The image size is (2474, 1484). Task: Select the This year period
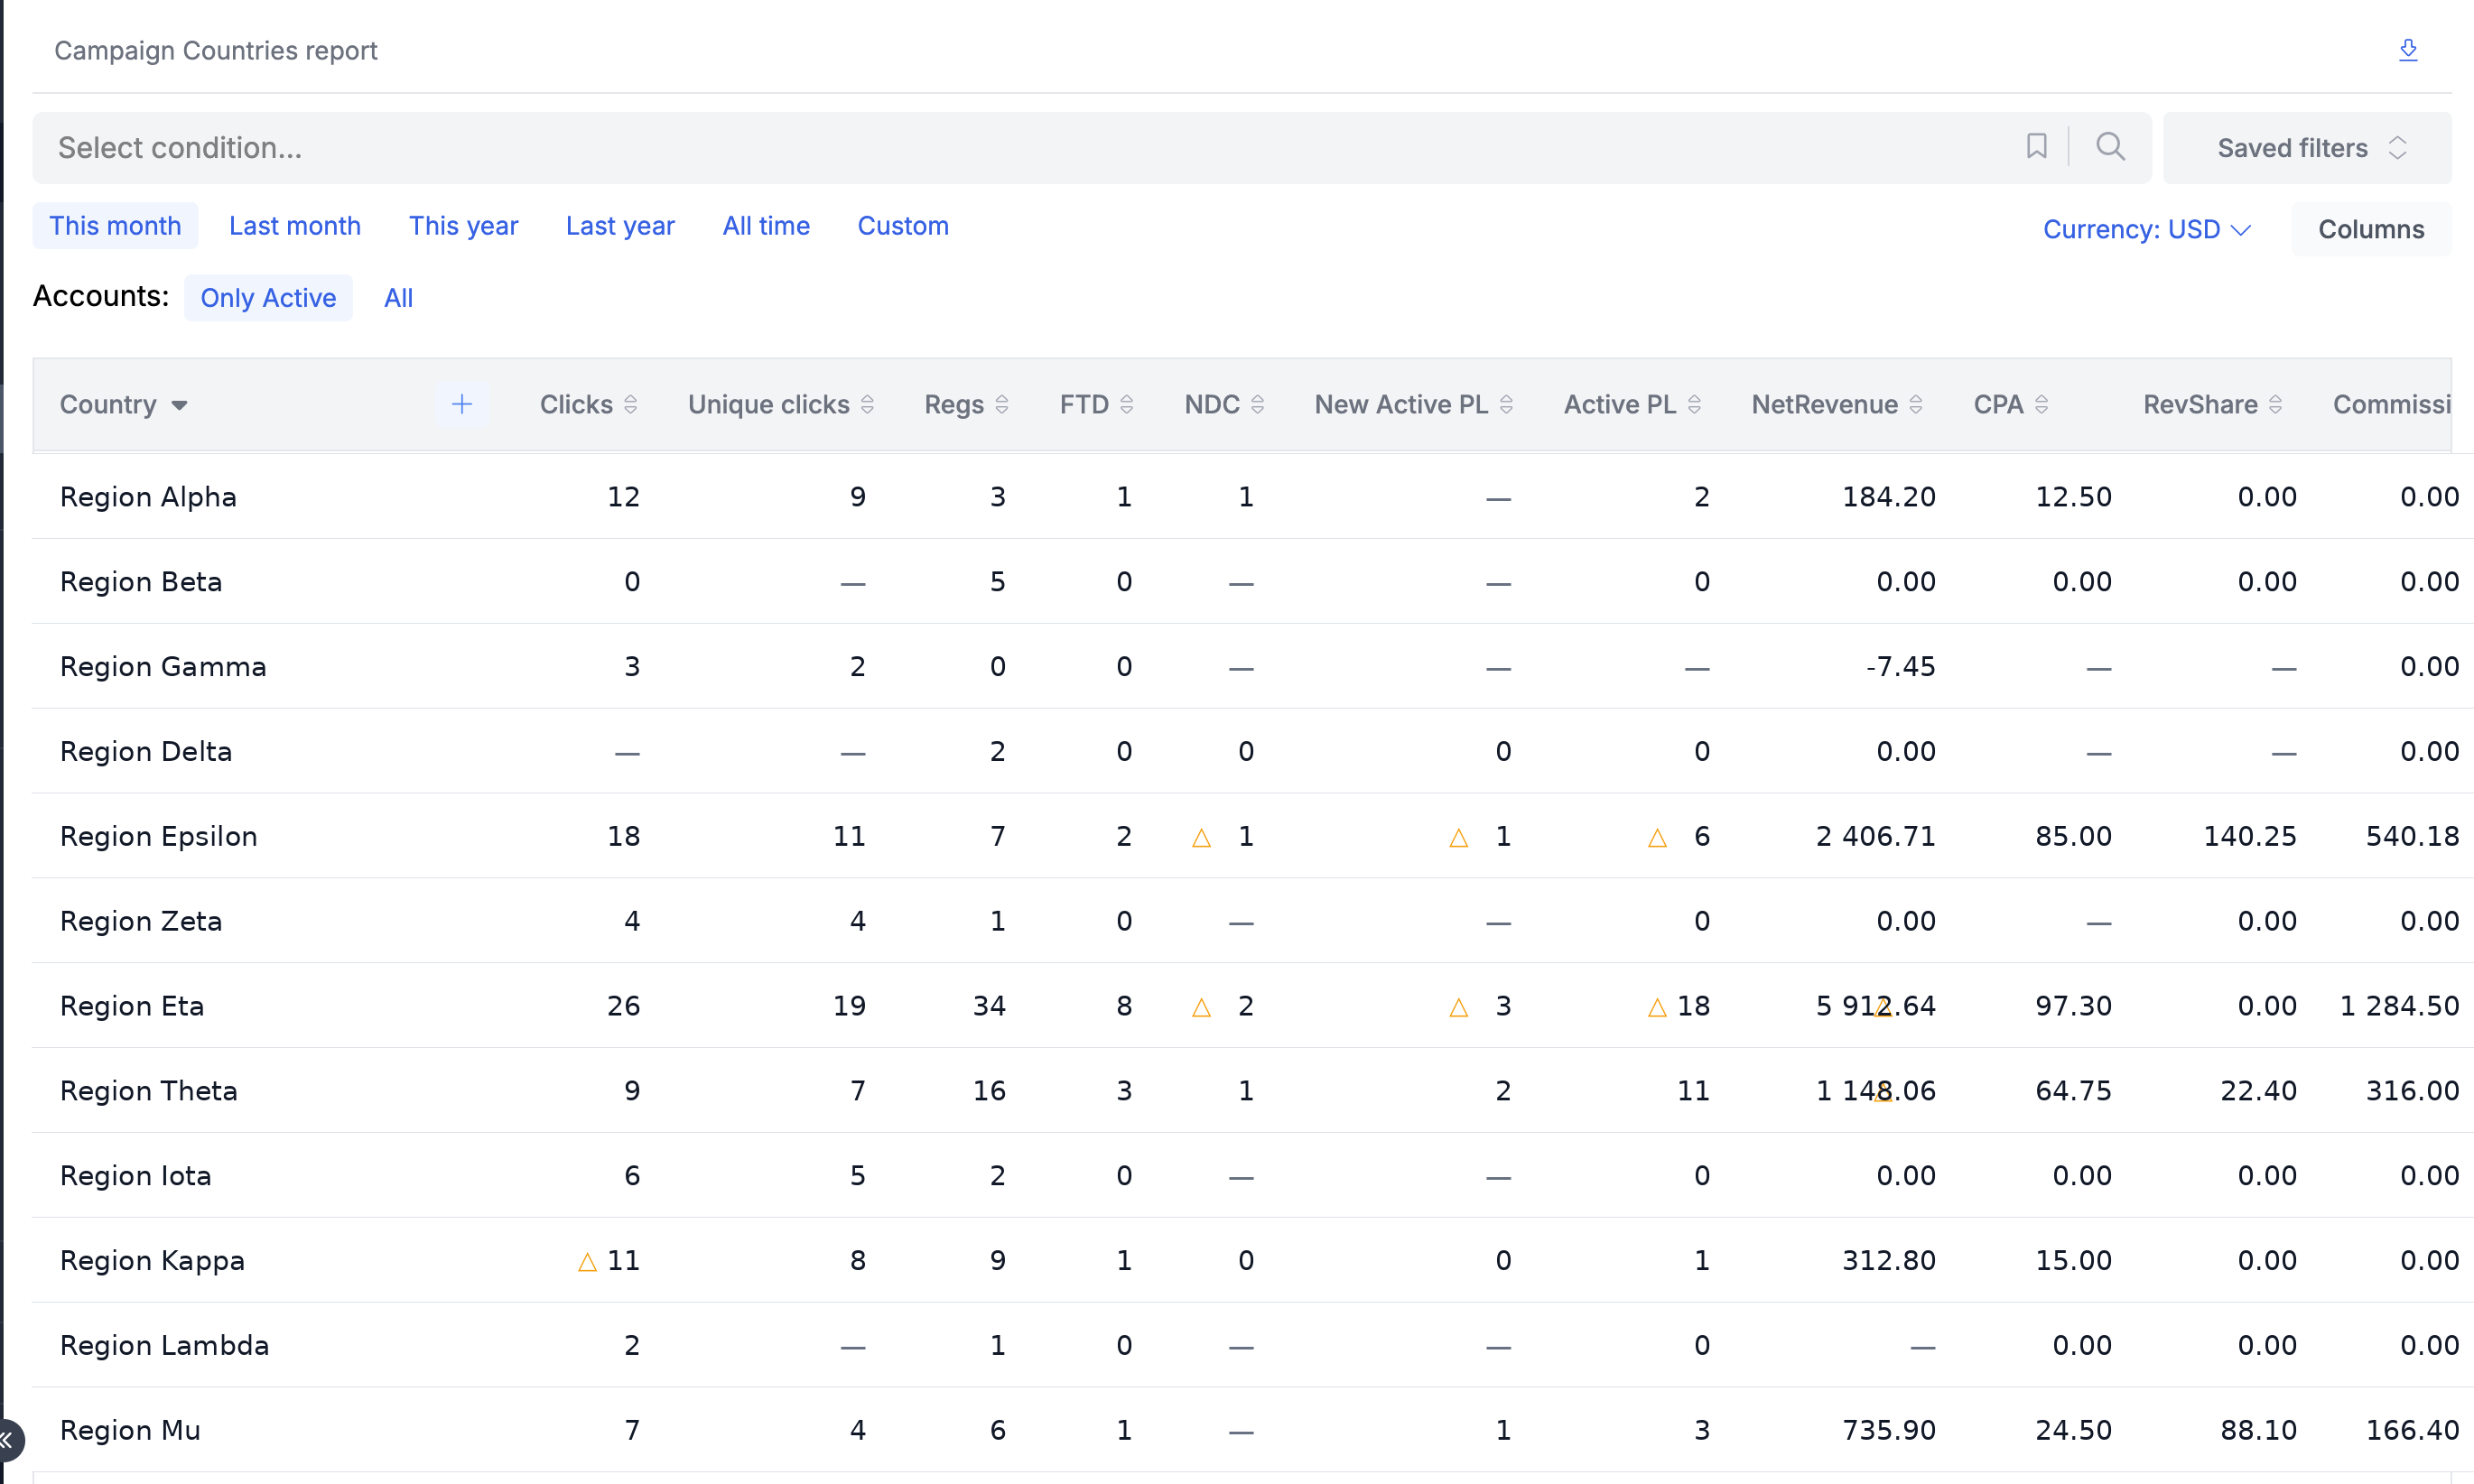coord(463,226)
